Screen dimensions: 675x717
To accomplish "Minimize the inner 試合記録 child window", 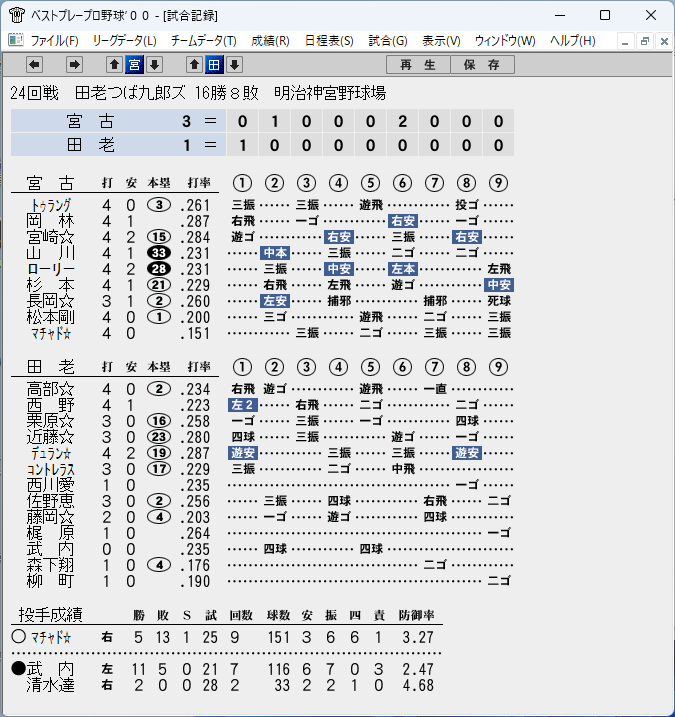I will coord(625,42).
